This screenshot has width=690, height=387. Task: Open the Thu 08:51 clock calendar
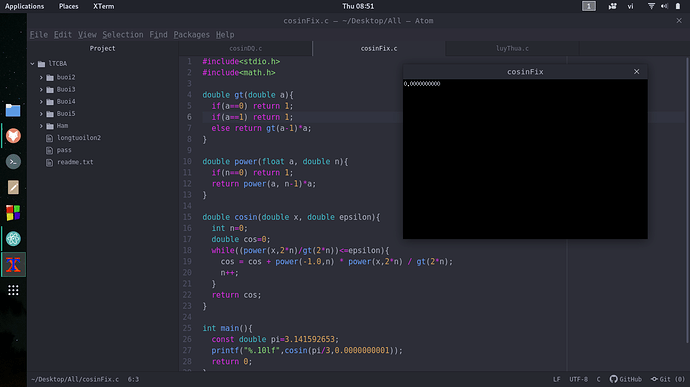click(358, 6)
